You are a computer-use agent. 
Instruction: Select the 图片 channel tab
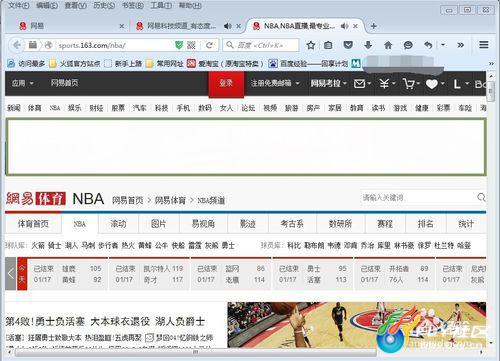point(159,224)
